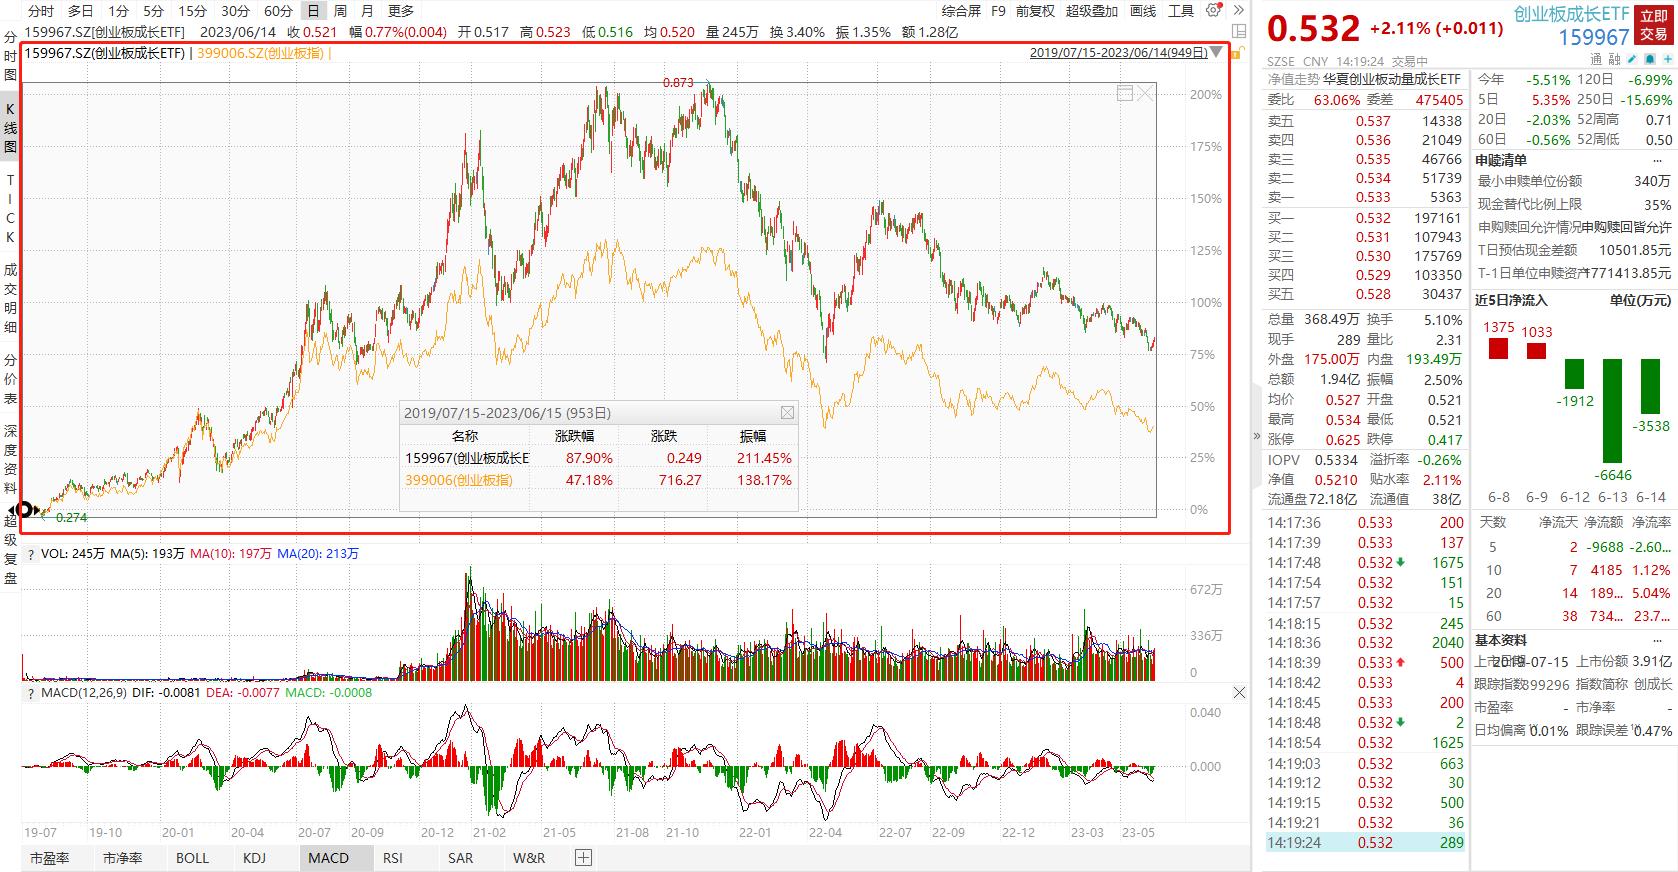Switch to the 市净率 indicator tab
Screen dimensions: 1678x872
click(123, 857)
